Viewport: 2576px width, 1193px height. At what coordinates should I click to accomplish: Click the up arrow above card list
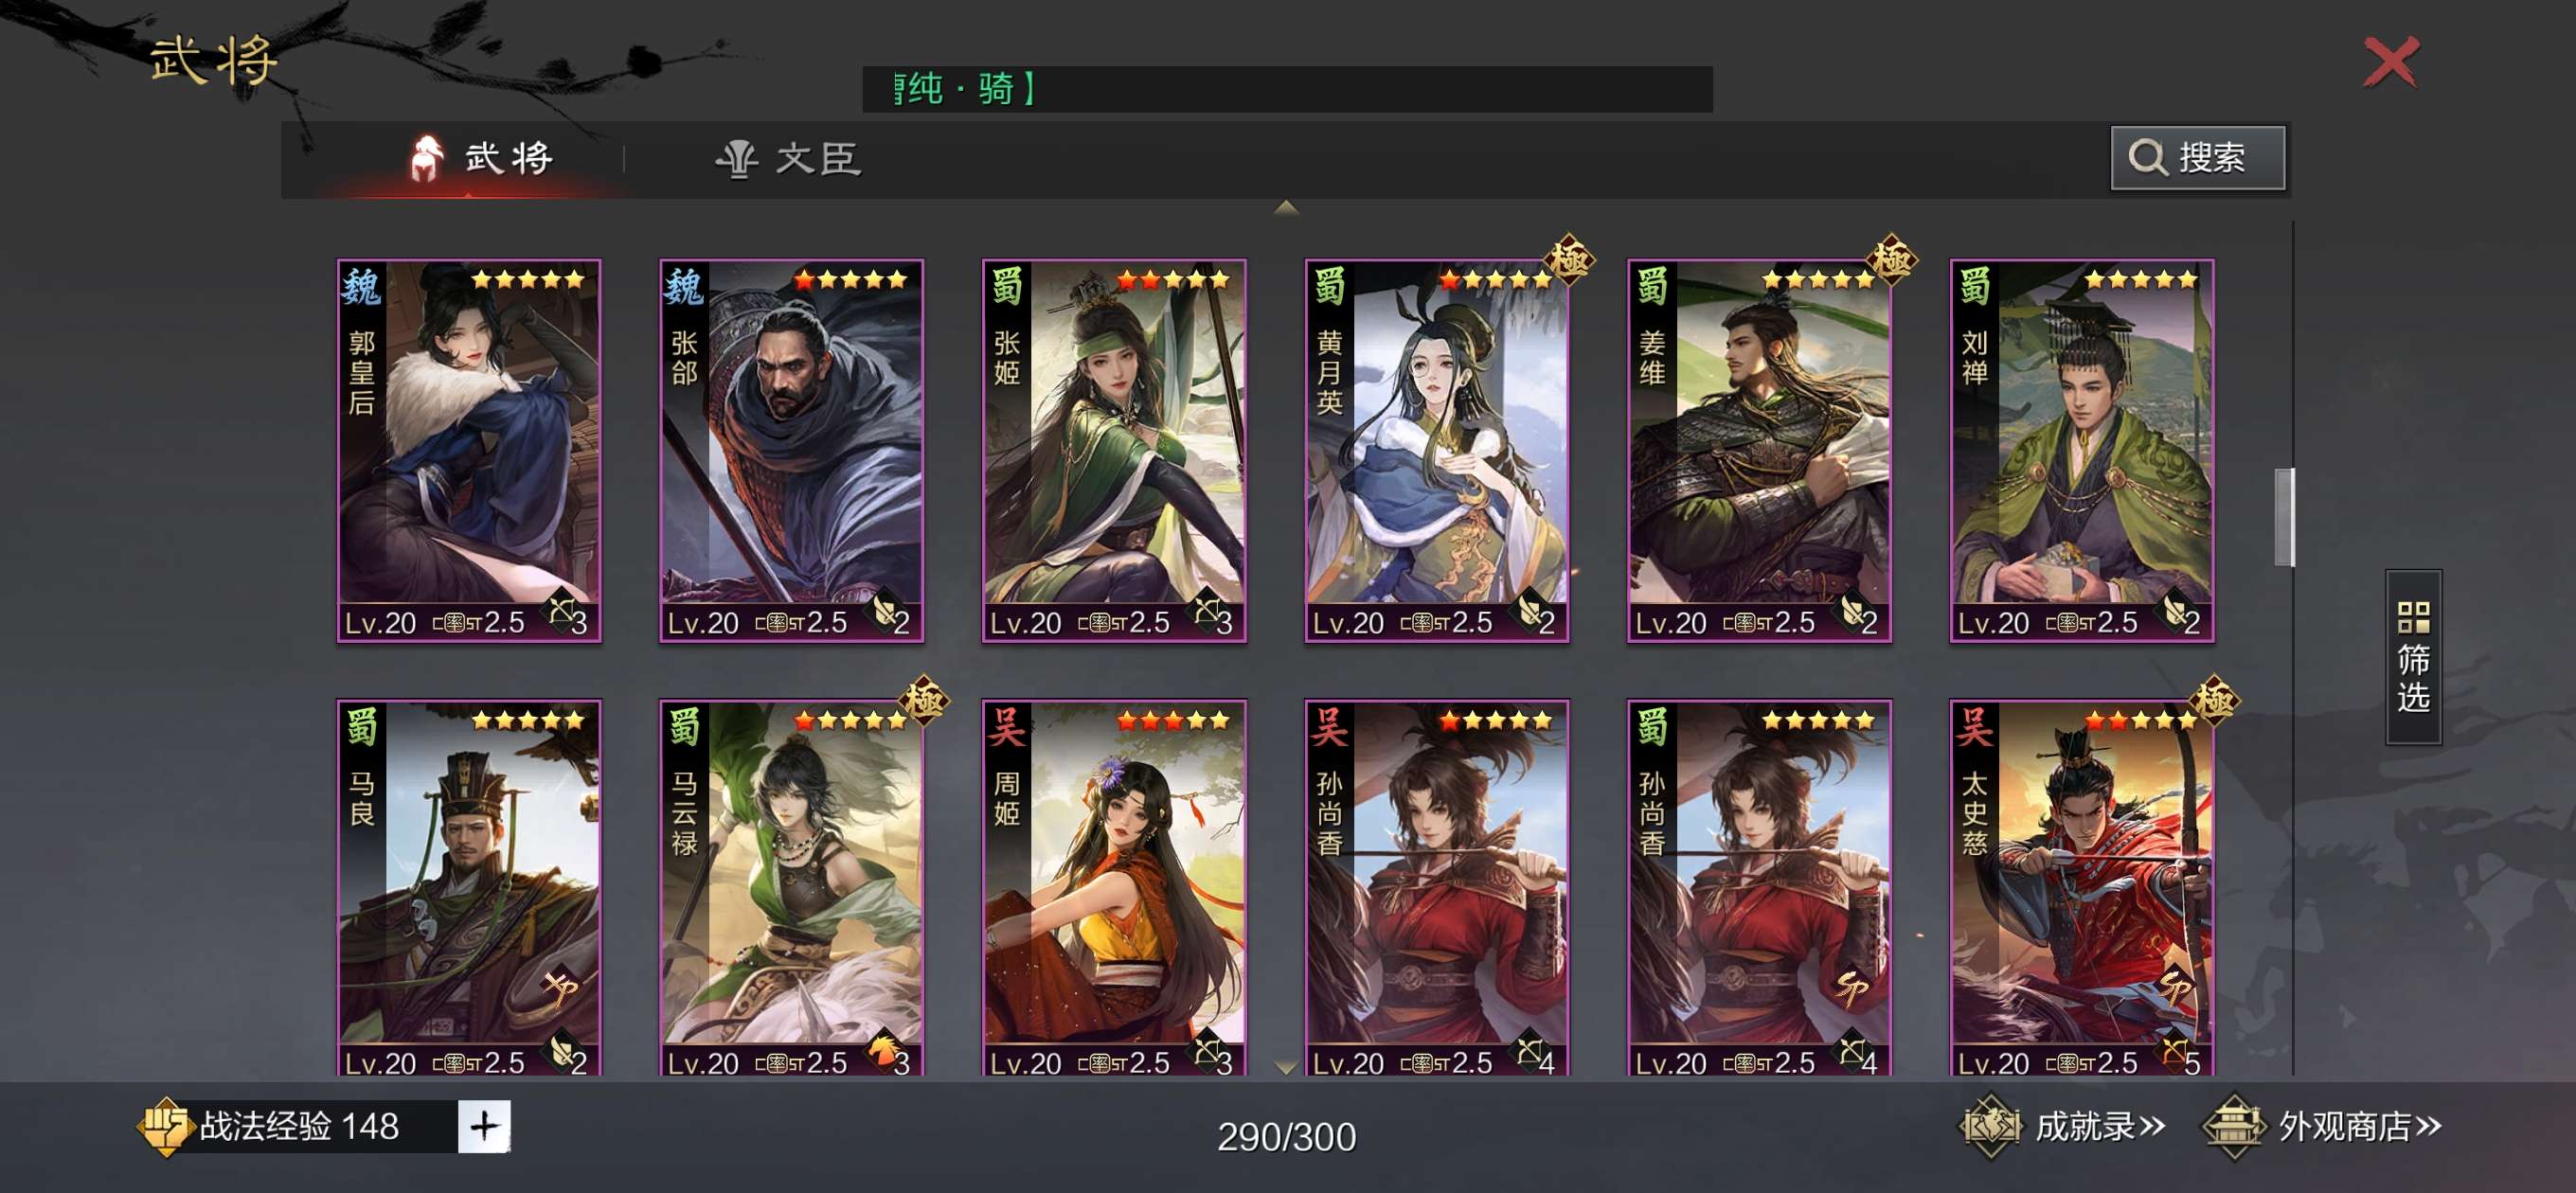pos(1286,208)
